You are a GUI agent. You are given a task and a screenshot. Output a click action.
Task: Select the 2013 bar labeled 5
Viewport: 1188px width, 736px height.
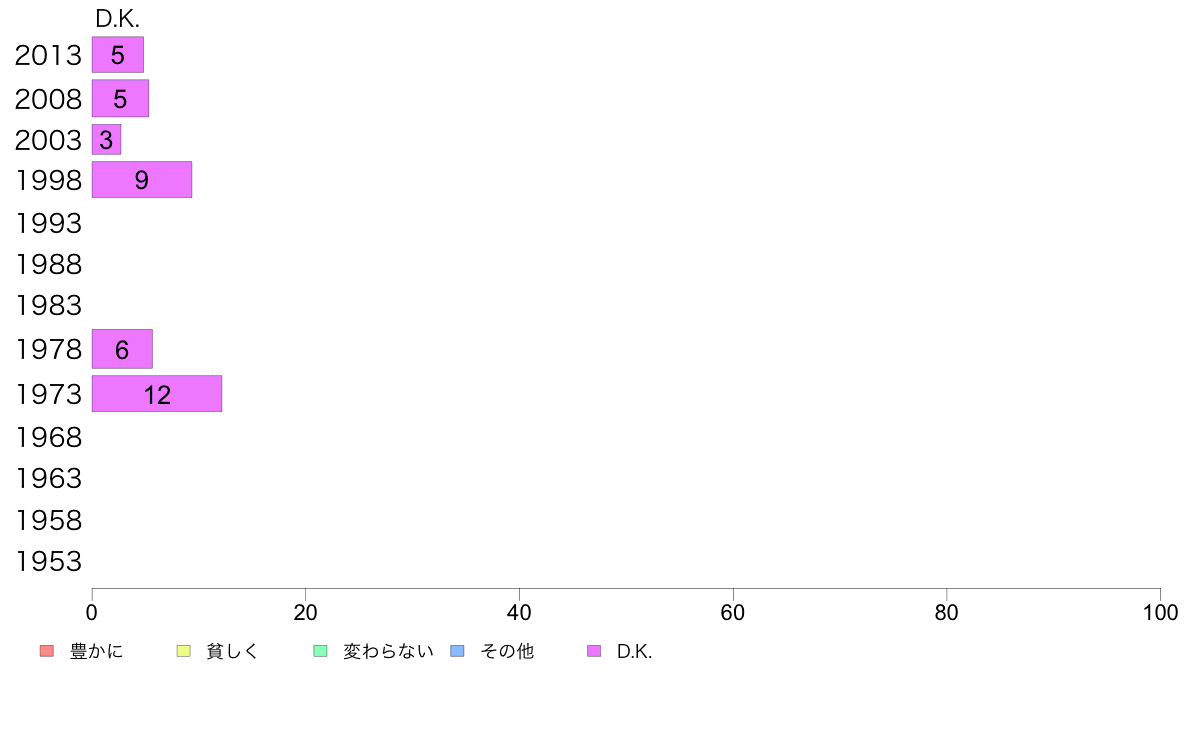click(117, 55)
